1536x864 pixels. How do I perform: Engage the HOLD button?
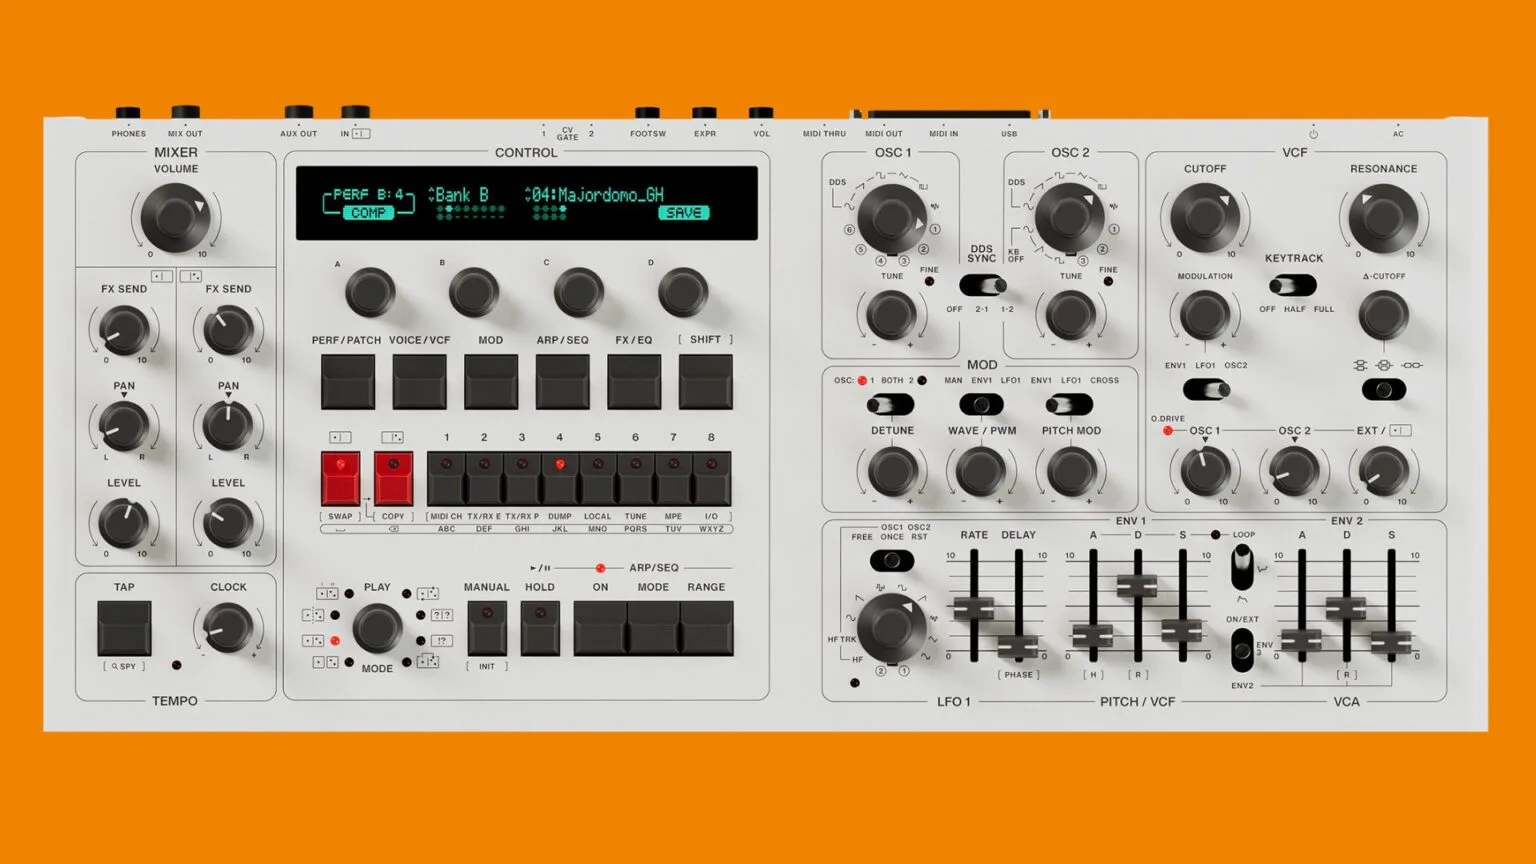click(540, 628)
